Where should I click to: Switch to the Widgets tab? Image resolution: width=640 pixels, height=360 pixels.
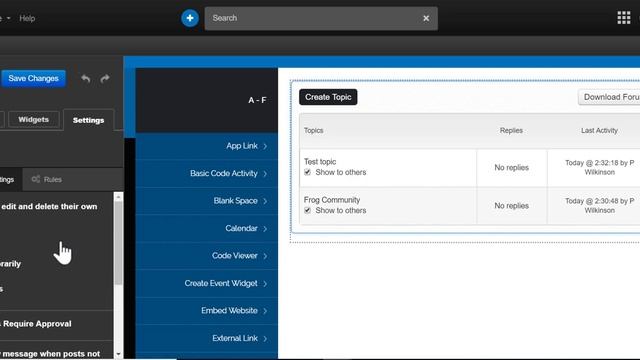[x=33, y=120]
